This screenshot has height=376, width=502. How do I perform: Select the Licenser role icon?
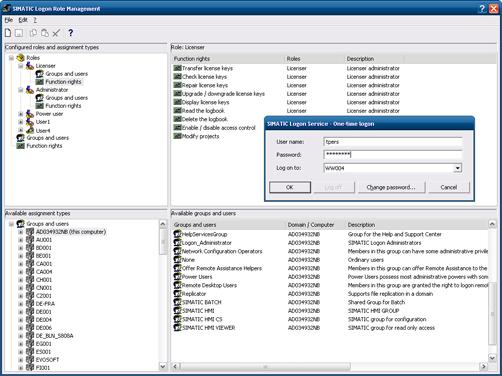tap(30, 66)
